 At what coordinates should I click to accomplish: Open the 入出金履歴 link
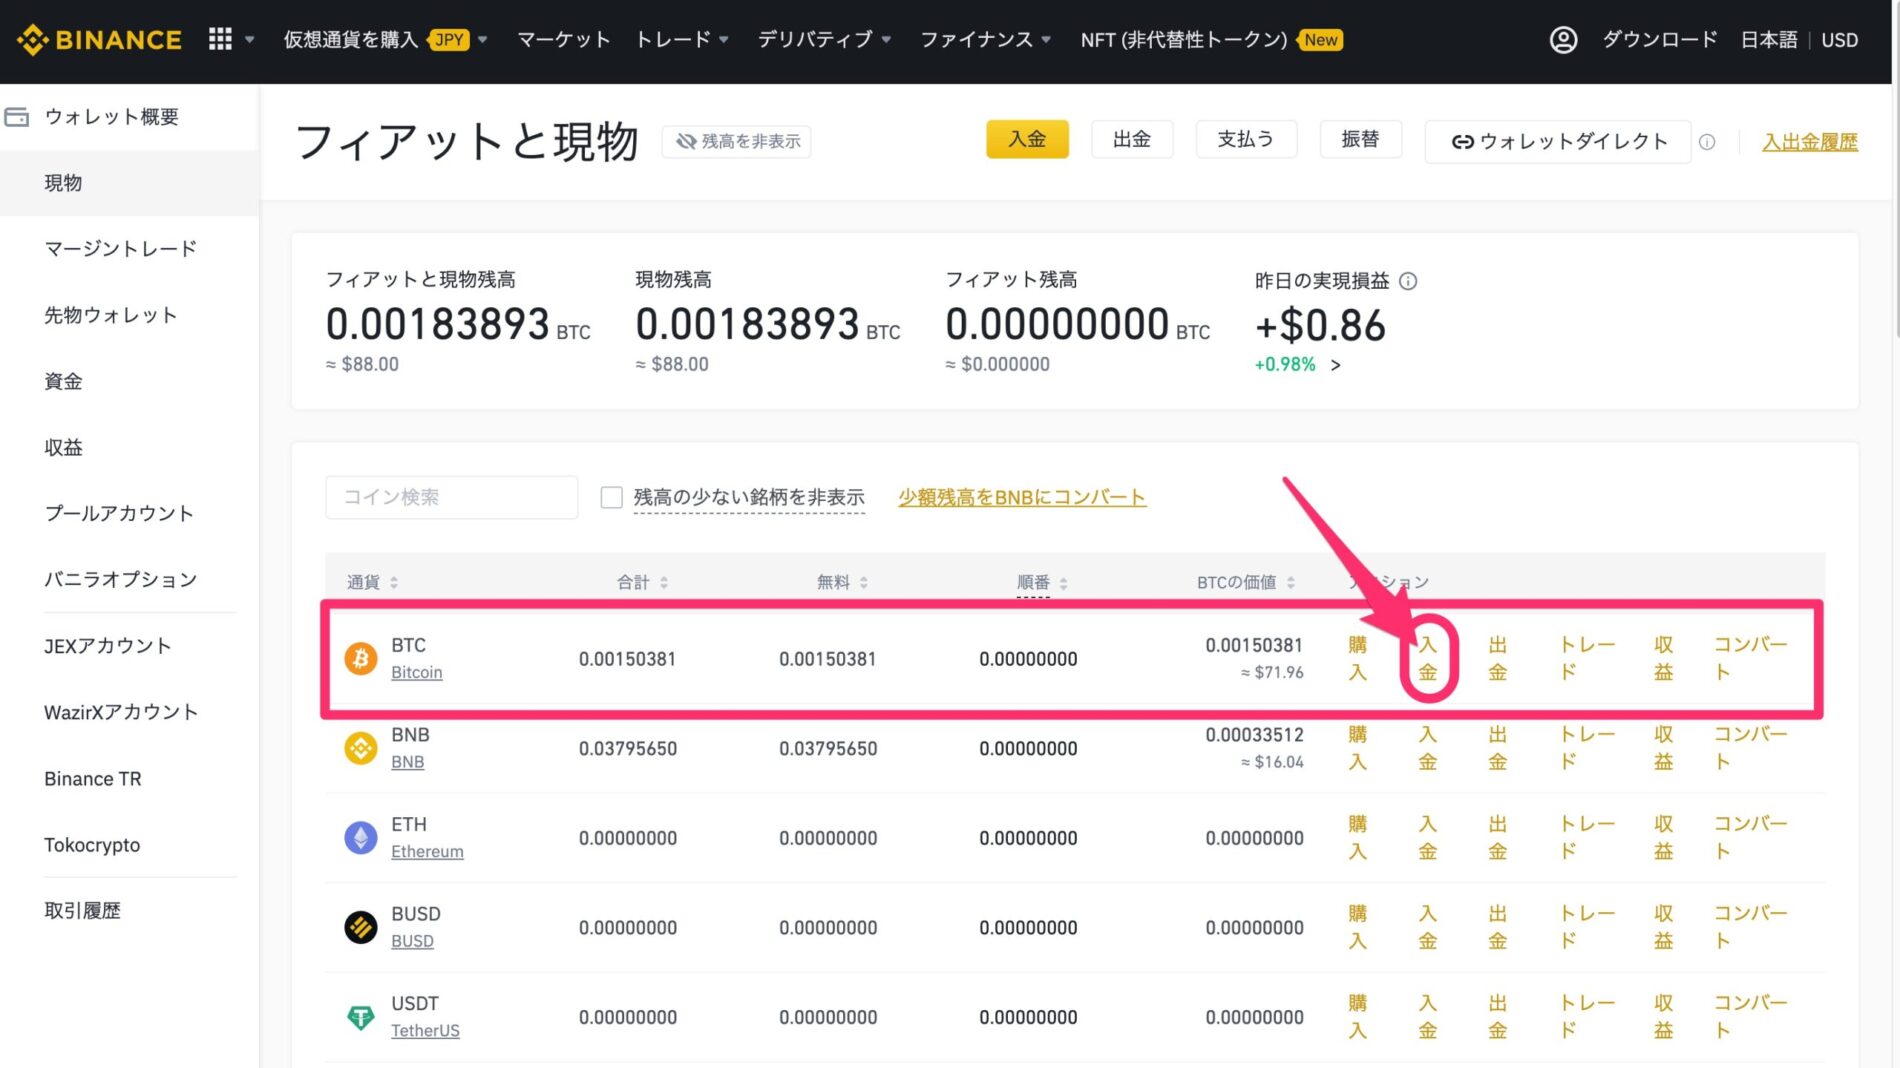(x=1810, y=142)
